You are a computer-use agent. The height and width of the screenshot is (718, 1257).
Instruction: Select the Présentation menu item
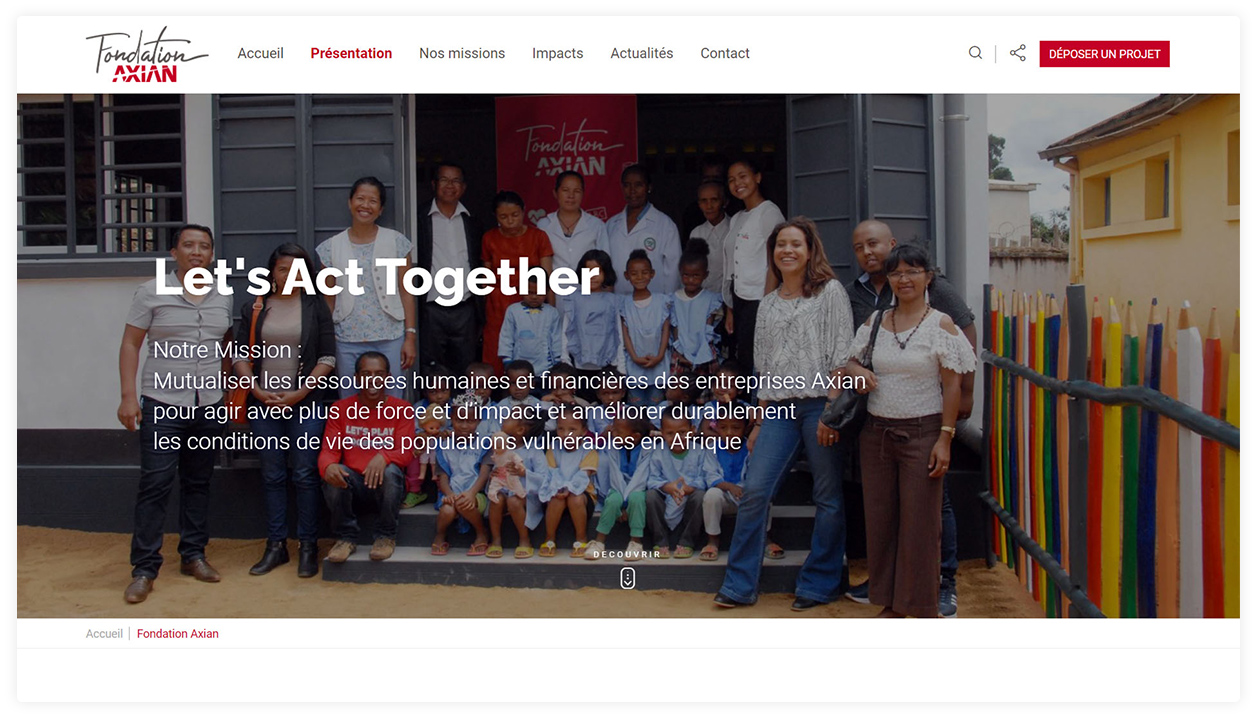pyautogui.click(x=351, y=53)
